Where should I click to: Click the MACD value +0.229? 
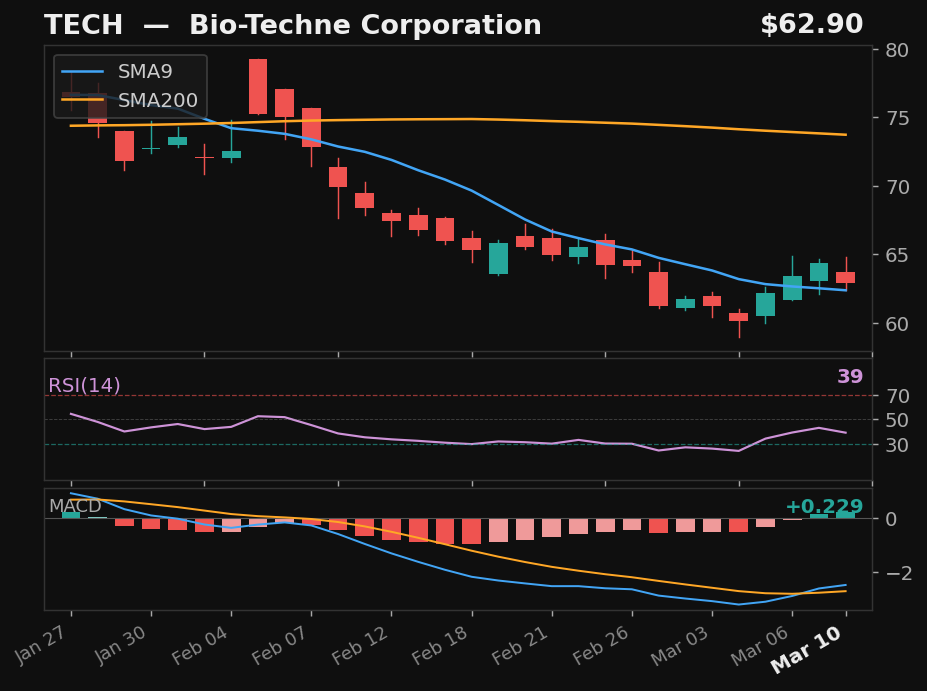click(x=824, y=507)
